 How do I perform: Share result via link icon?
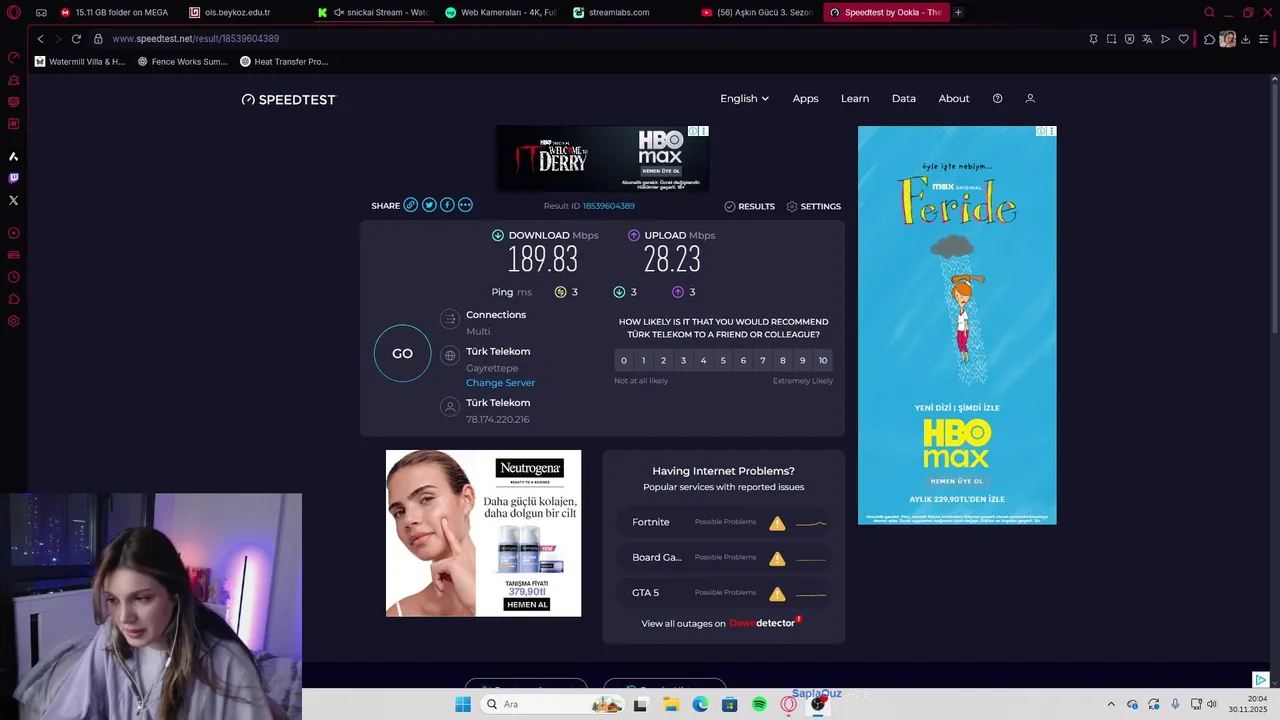[x=410, y=205]
